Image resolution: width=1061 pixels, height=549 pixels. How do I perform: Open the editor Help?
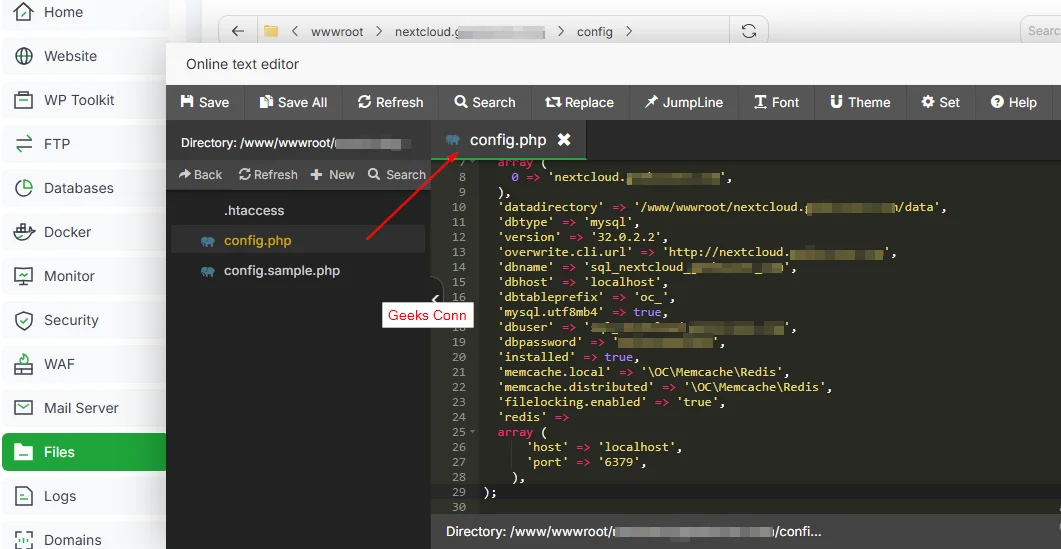click(x=1013, y=102)
